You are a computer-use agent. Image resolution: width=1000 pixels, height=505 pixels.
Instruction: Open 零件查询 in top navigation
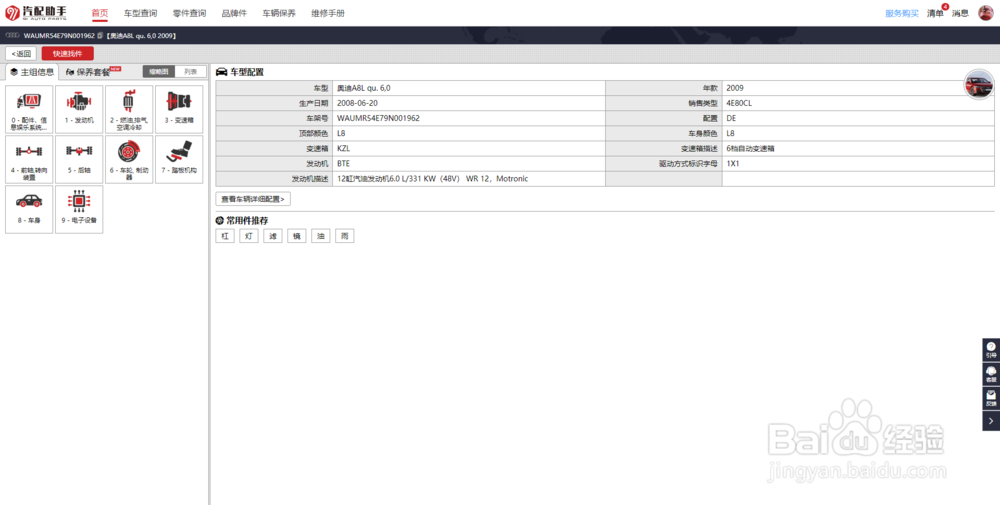189,13
